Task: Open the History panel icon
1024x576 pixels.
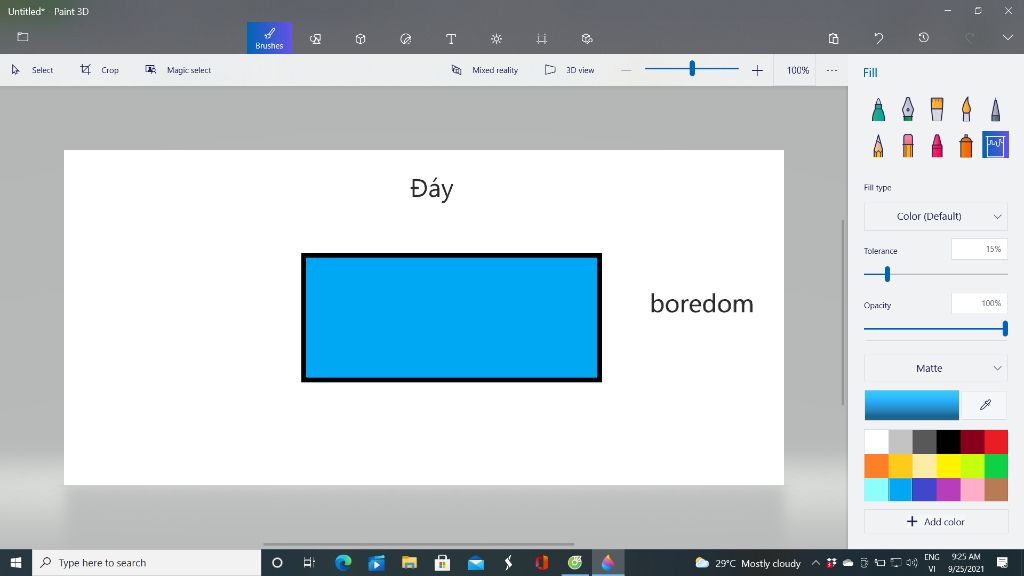Action: [x=923, y=38]
